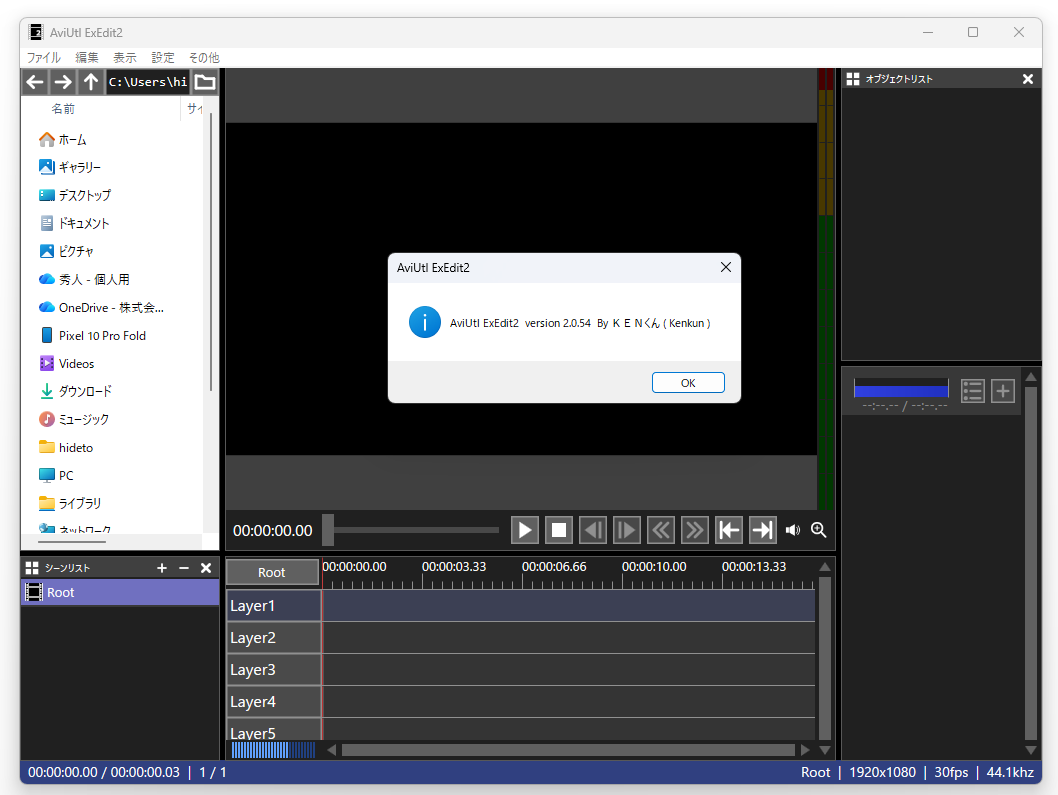
Task: Open the 表示 menu
Action: pos(125,58)
